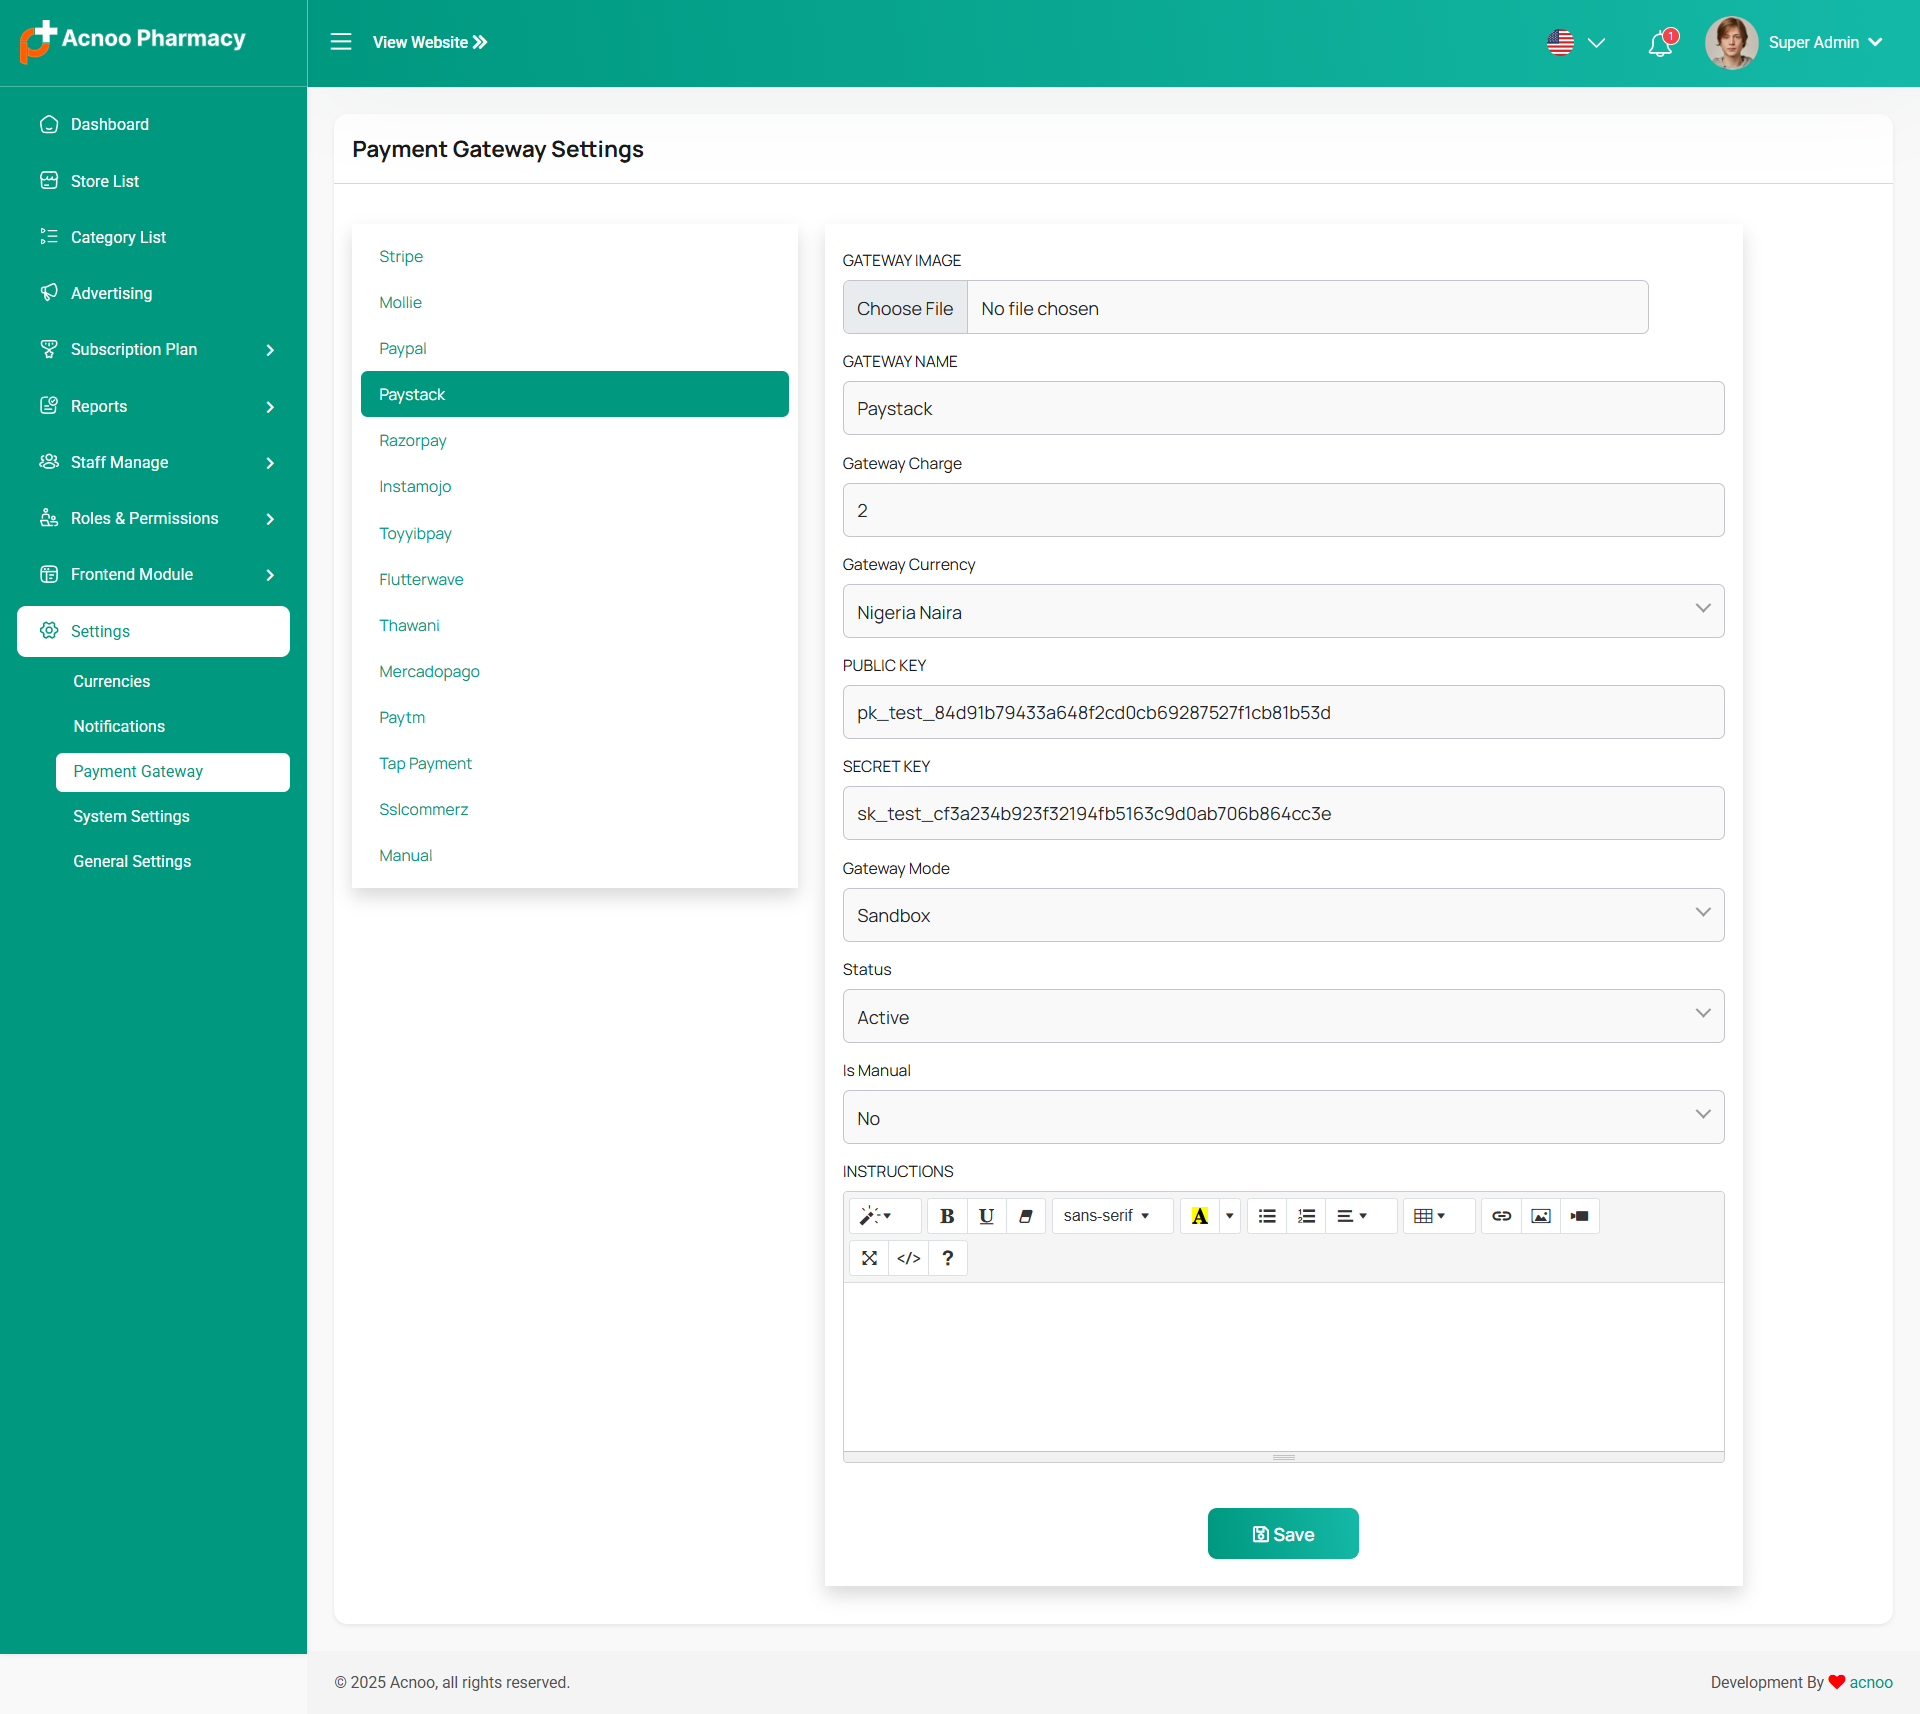Open the notification bell icon
Screen dimensions: 1920x1714
point(1660,43)
